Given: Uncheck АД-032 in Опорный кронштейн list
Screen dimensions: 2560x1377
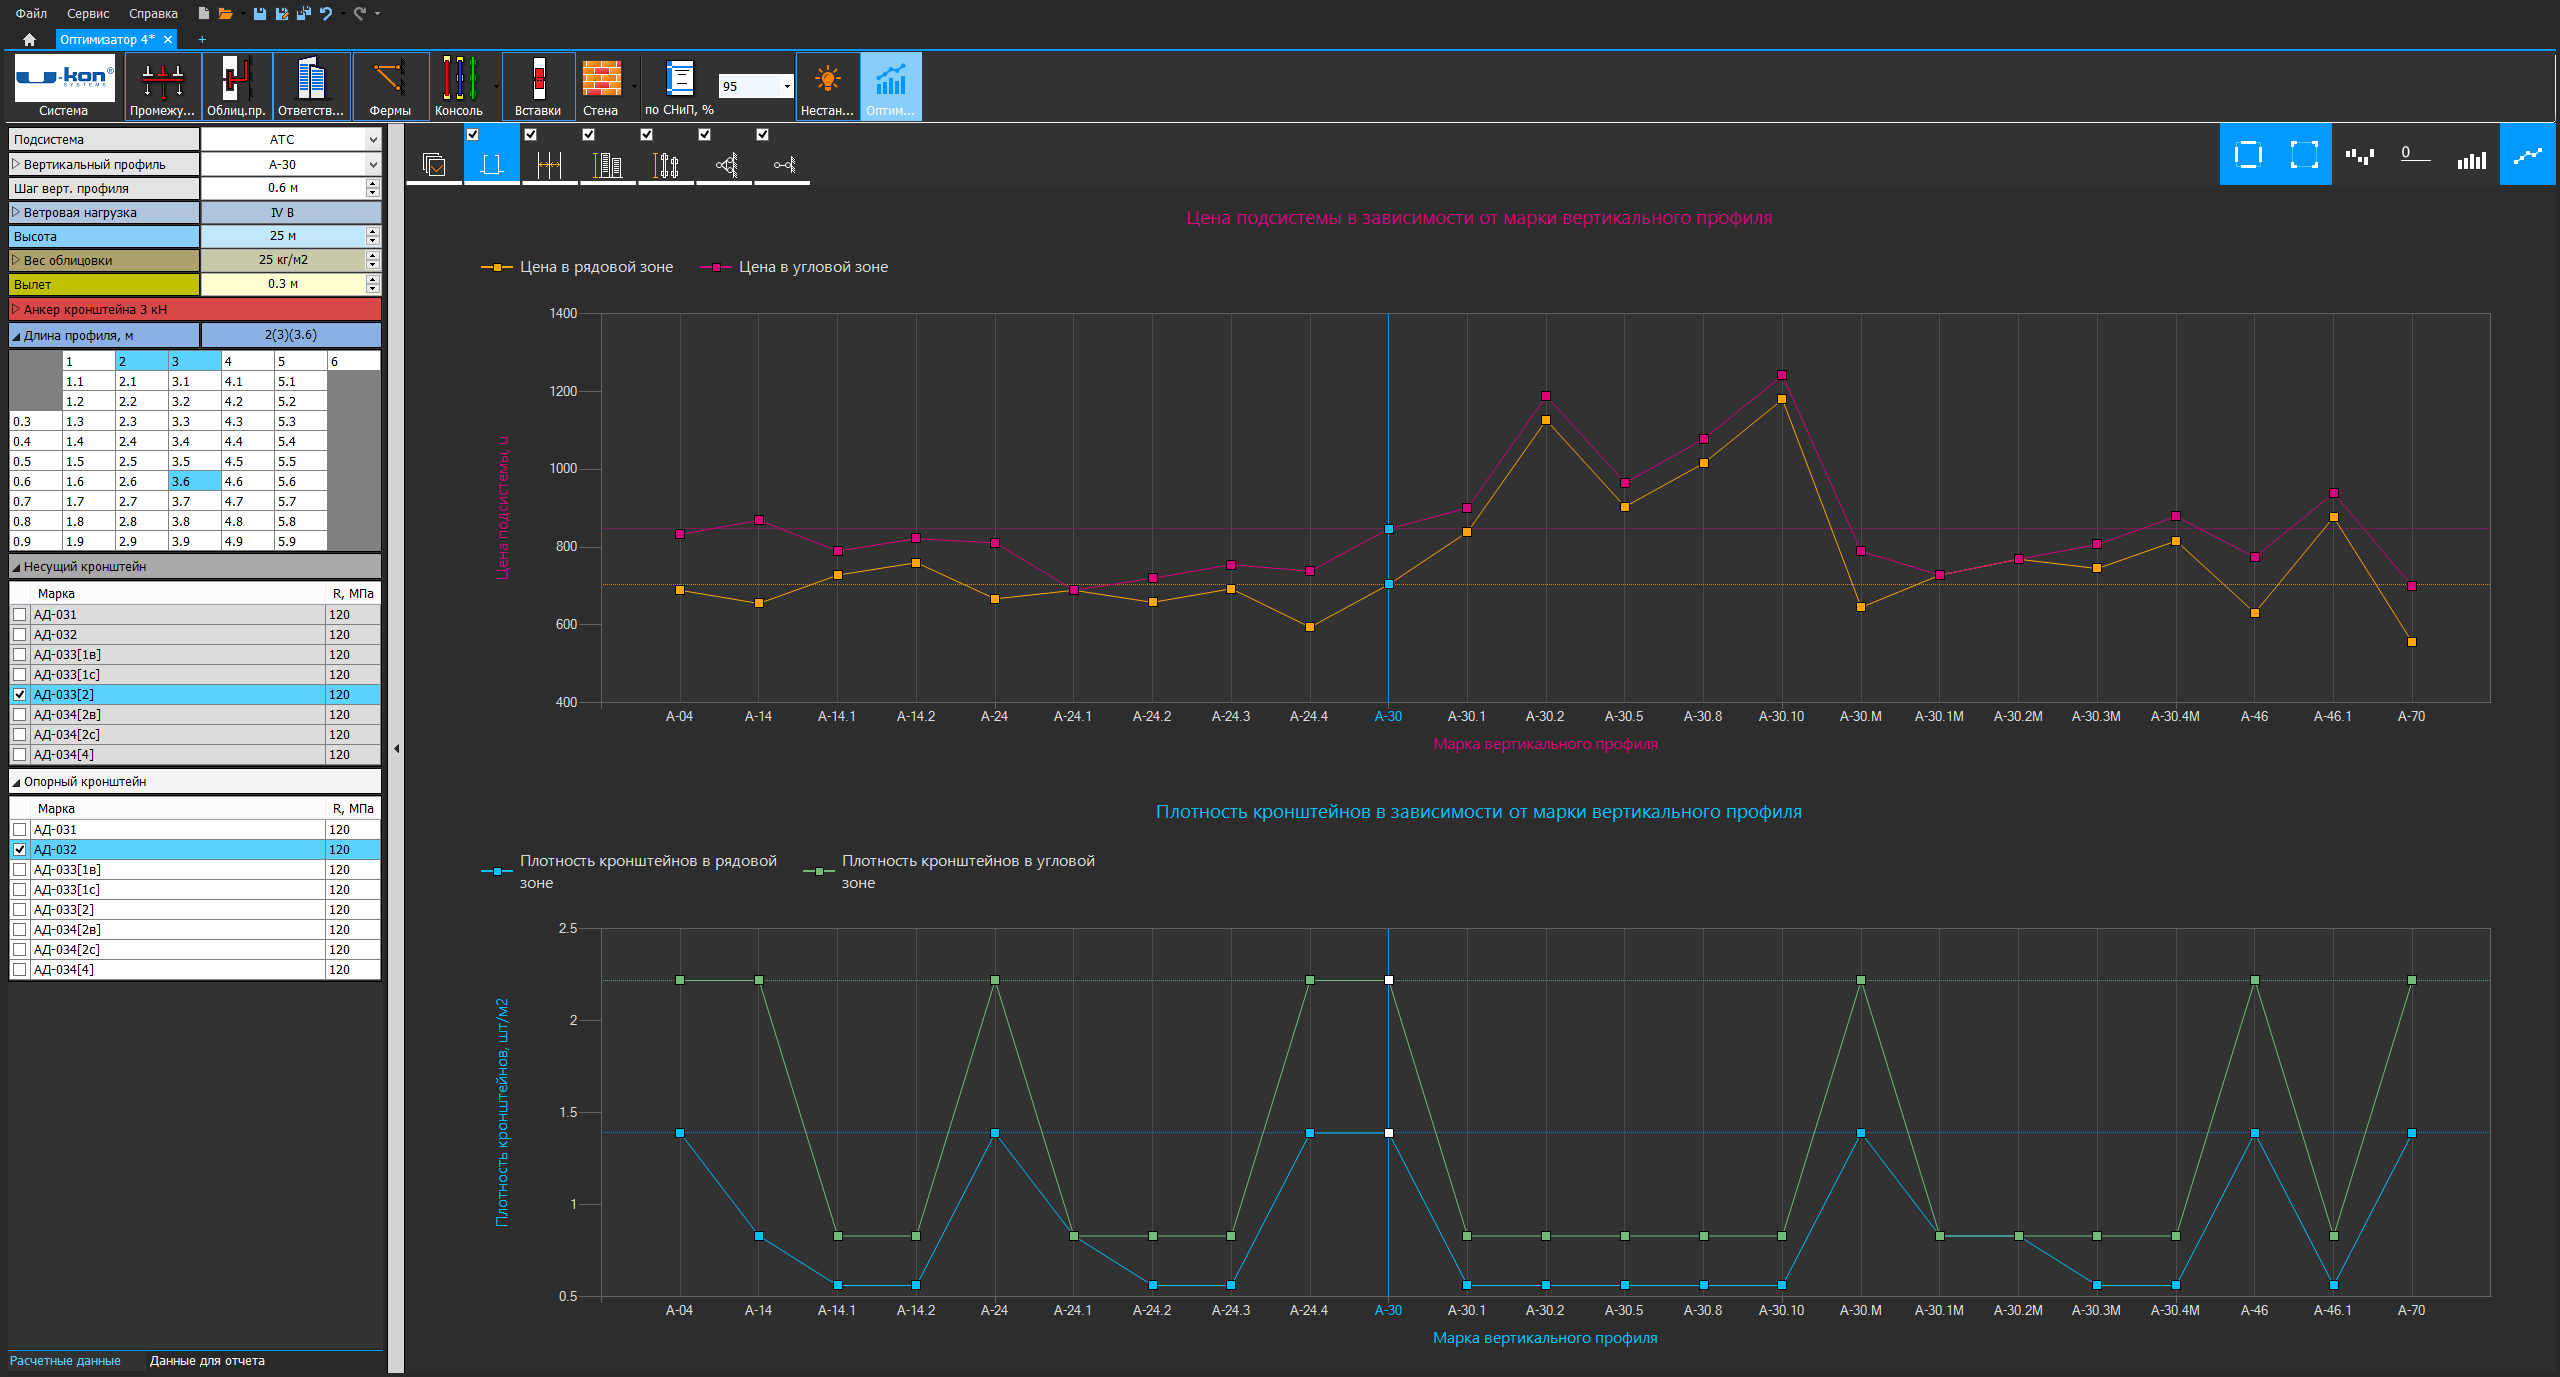Looking at the screenshot, I should click(x=20, y=849).
